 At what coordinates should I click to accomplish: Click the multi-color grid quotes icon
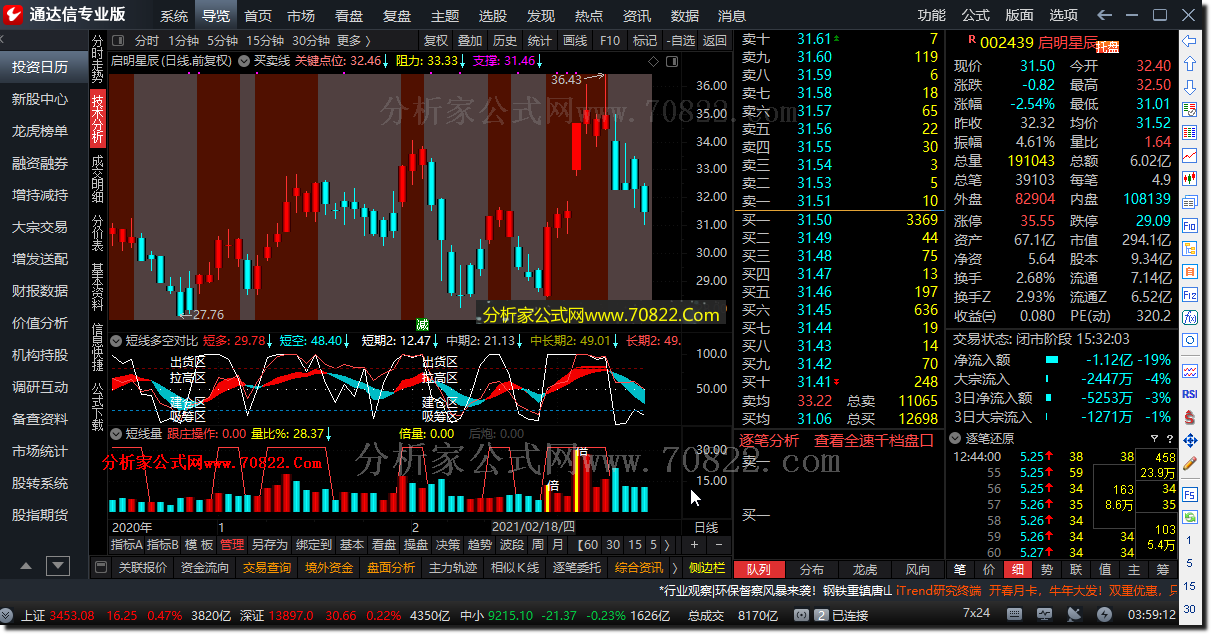click(x=1189, y=133)
